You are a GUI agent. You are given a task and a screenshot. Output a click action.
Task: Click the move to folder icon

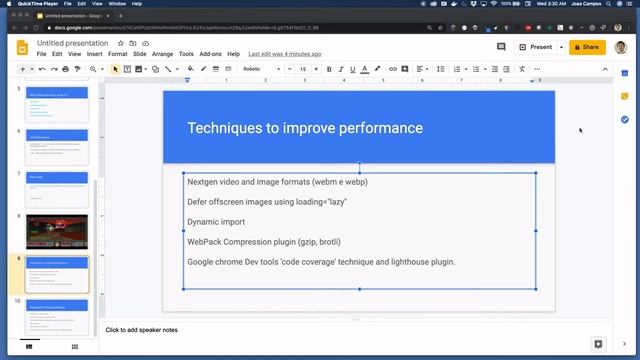click(x=133, y=43)
